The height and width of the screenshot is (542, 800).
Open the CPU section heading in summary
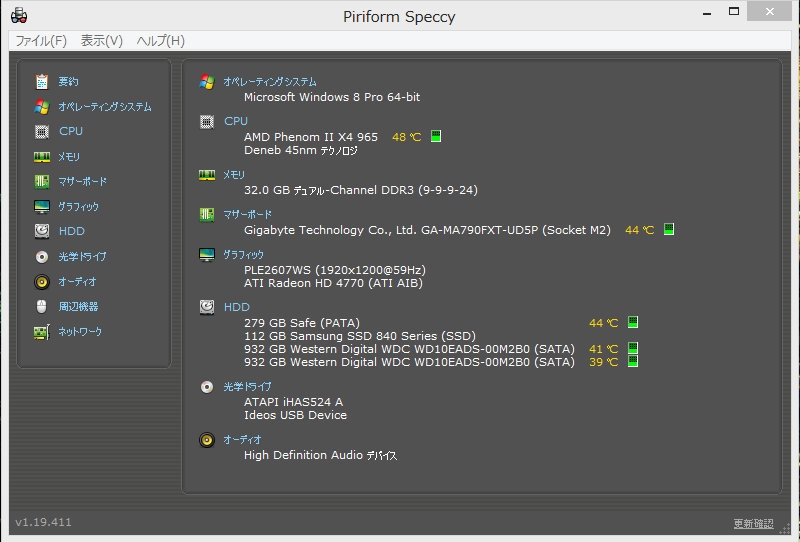(x=235, y=121)
